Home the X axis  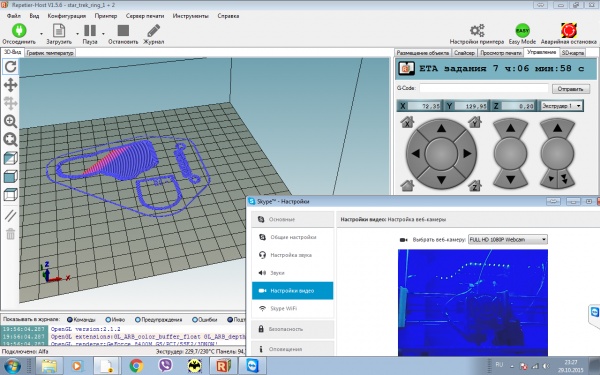coord(407,122)
